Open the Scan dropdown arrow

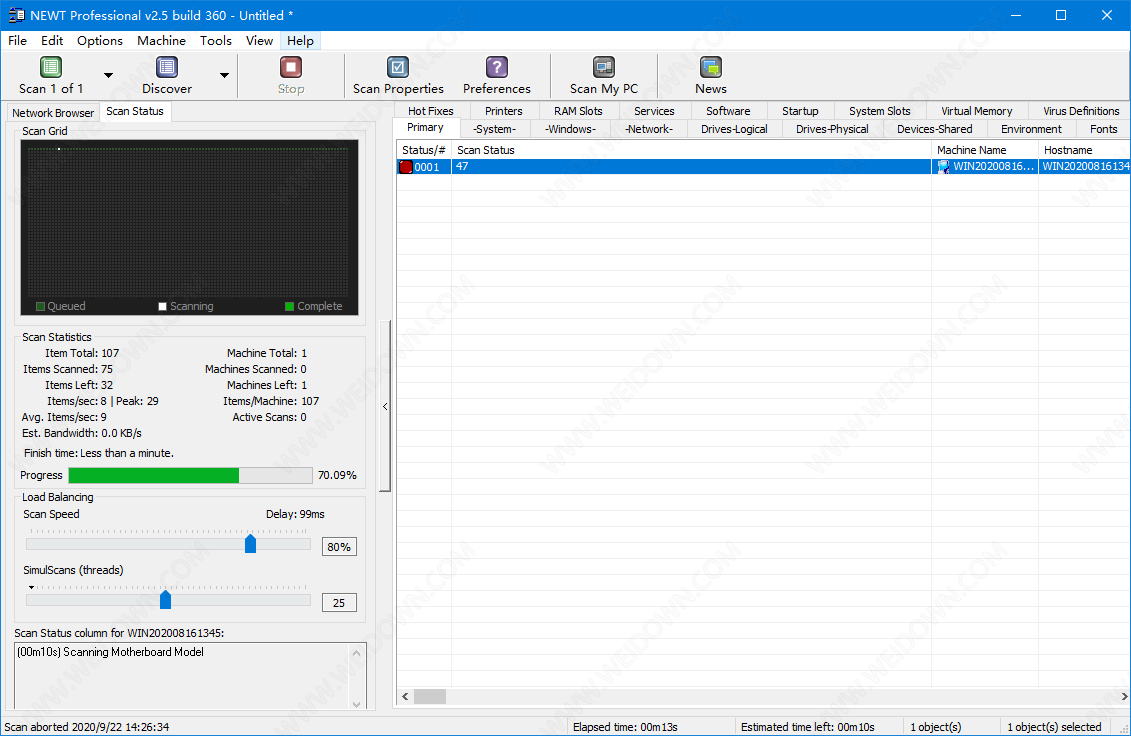click(108, 75)
